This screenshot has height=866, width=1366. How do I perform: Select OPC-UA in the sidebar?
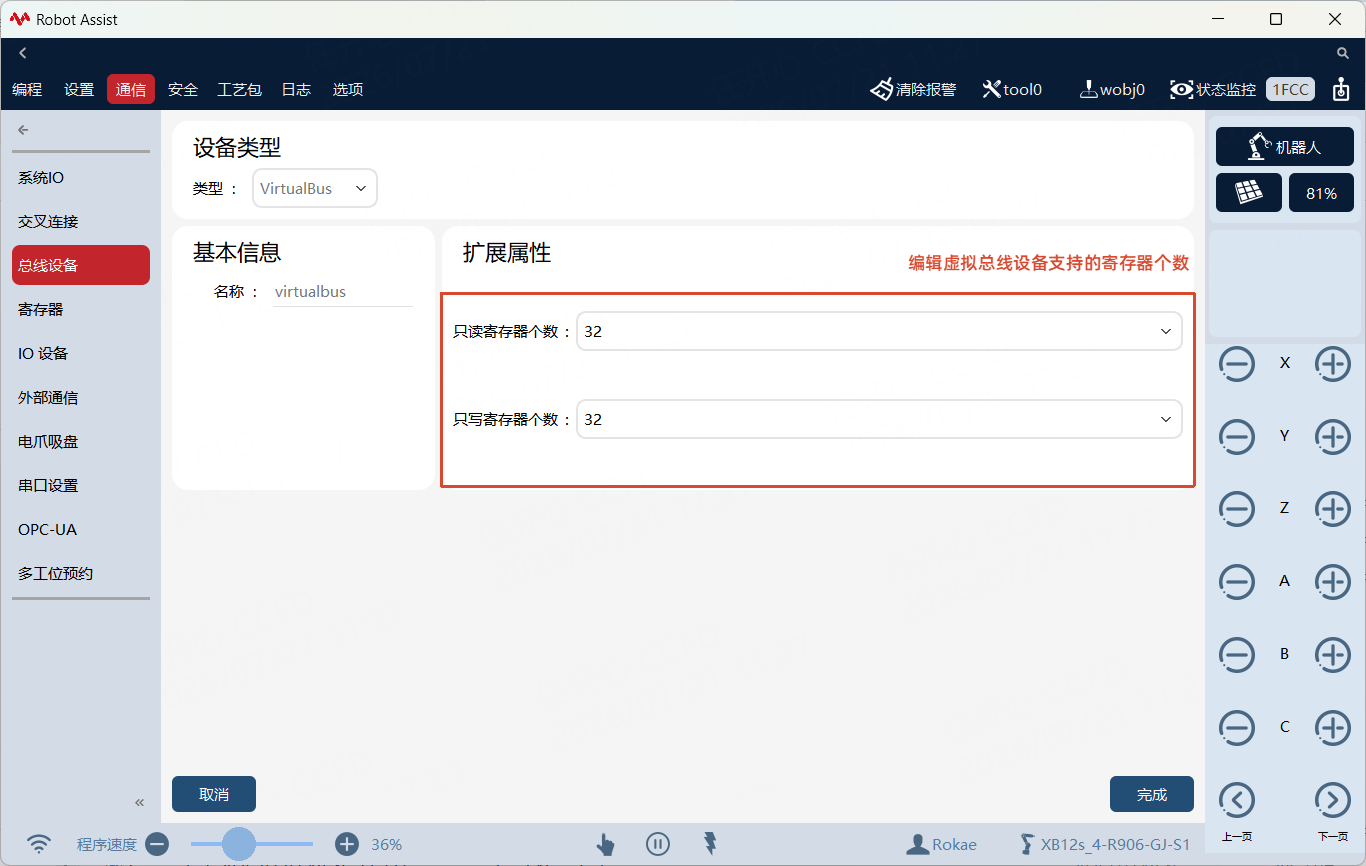tap(81, 529)
